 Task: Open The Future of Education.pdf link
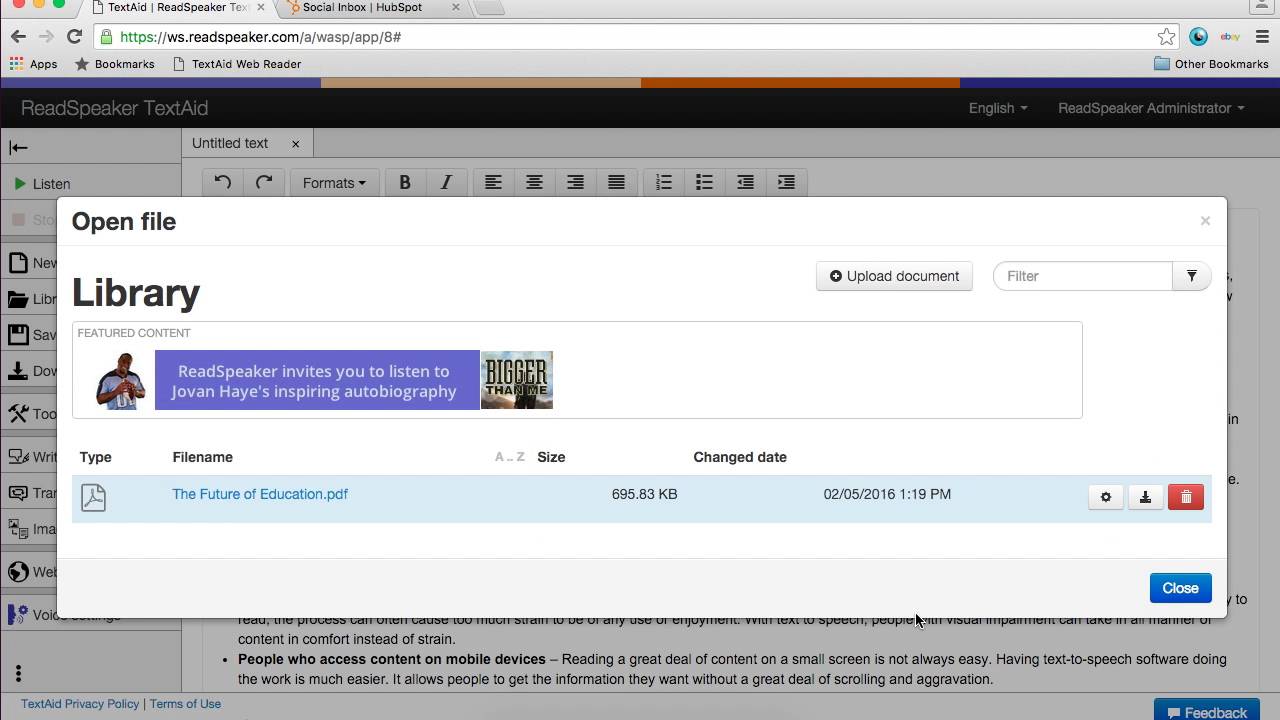point(260,494)
